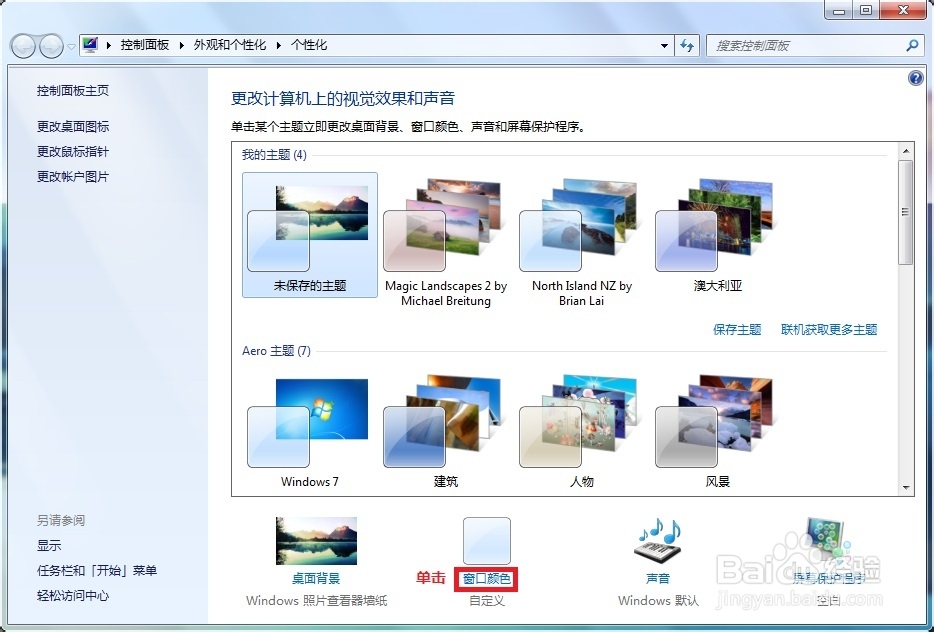
Task: Open 更改帐户图片 link
Action: pos(73,176)
